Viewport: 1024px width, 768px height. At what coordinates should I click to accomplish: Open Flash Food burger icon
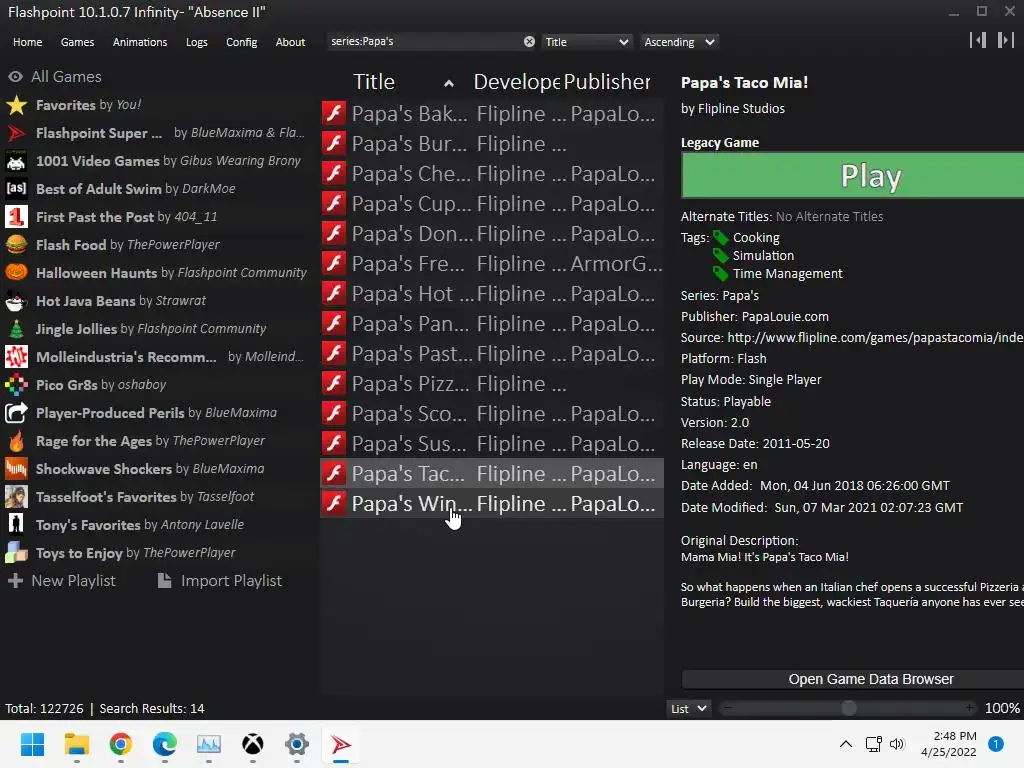tap(16, 245)
